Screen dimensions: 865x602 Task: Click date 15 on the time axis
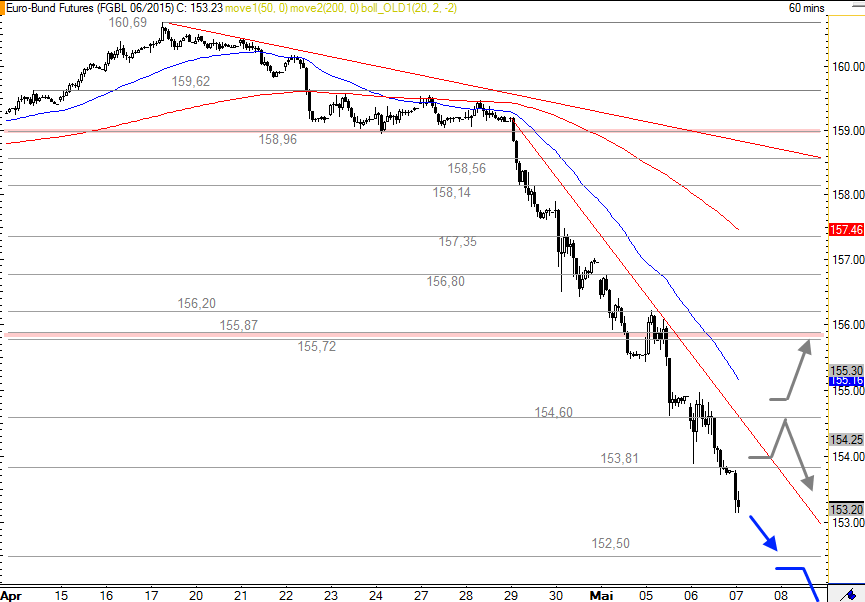click(61, 596)
